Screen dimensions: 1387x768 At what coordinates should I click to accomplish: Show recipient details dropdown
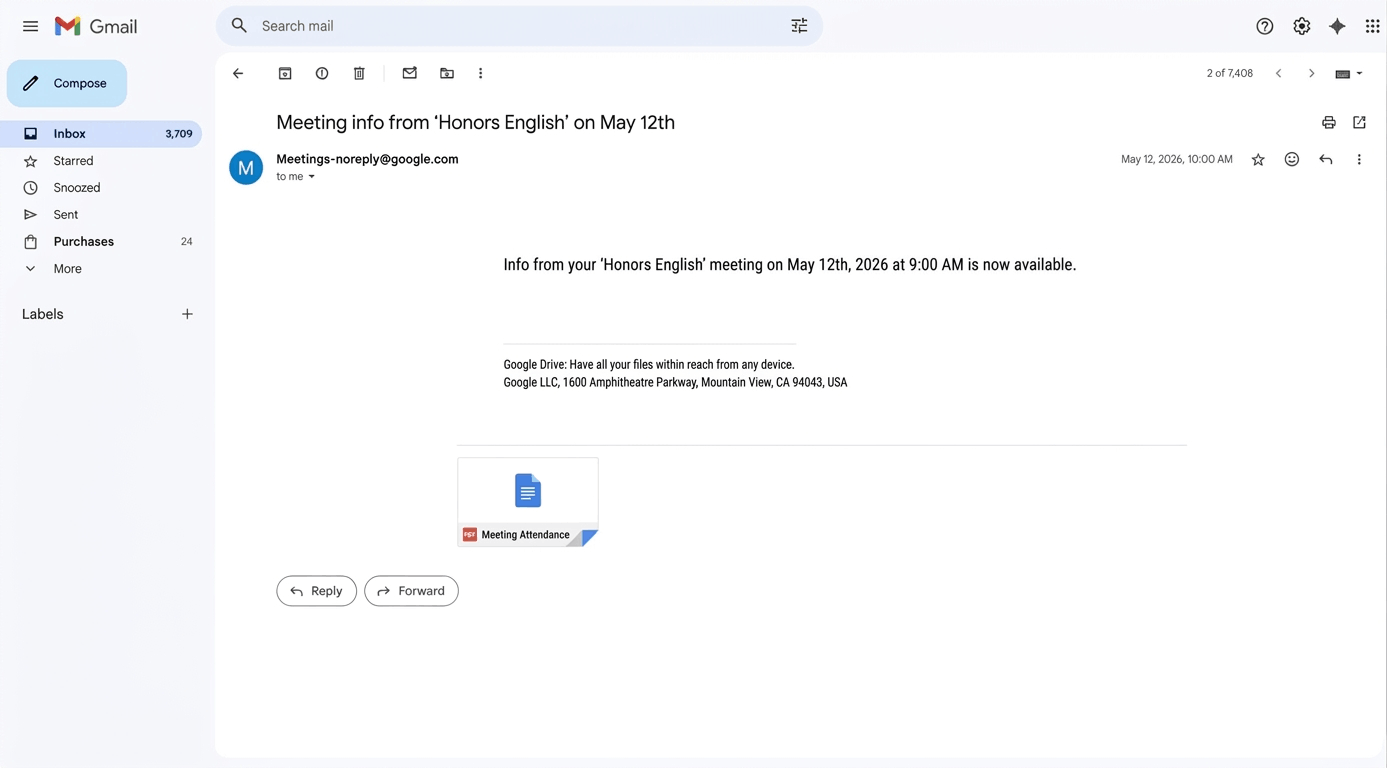tap(312, 177)
